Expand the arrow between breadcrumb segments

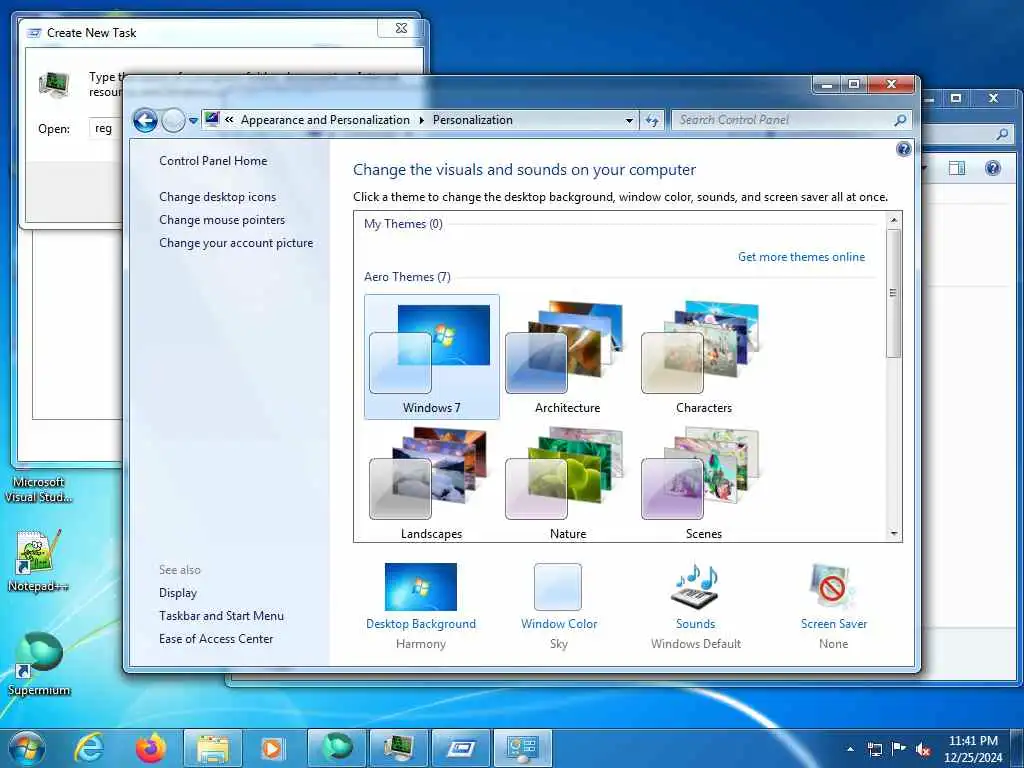[x=421, y=121]
